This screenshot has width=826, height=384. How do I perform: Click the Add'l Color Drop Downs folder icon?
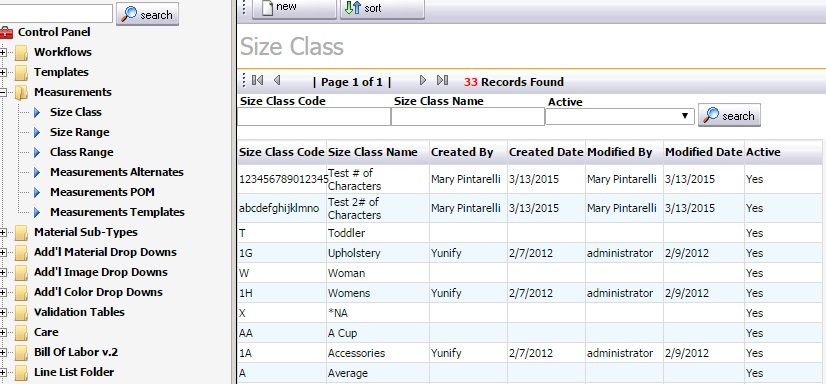click(22, 293)
